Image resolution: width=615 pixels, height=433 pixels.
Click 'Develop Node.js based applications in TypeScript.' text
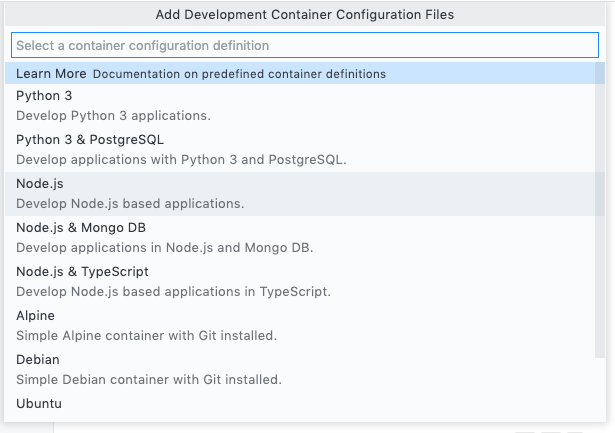173,292
